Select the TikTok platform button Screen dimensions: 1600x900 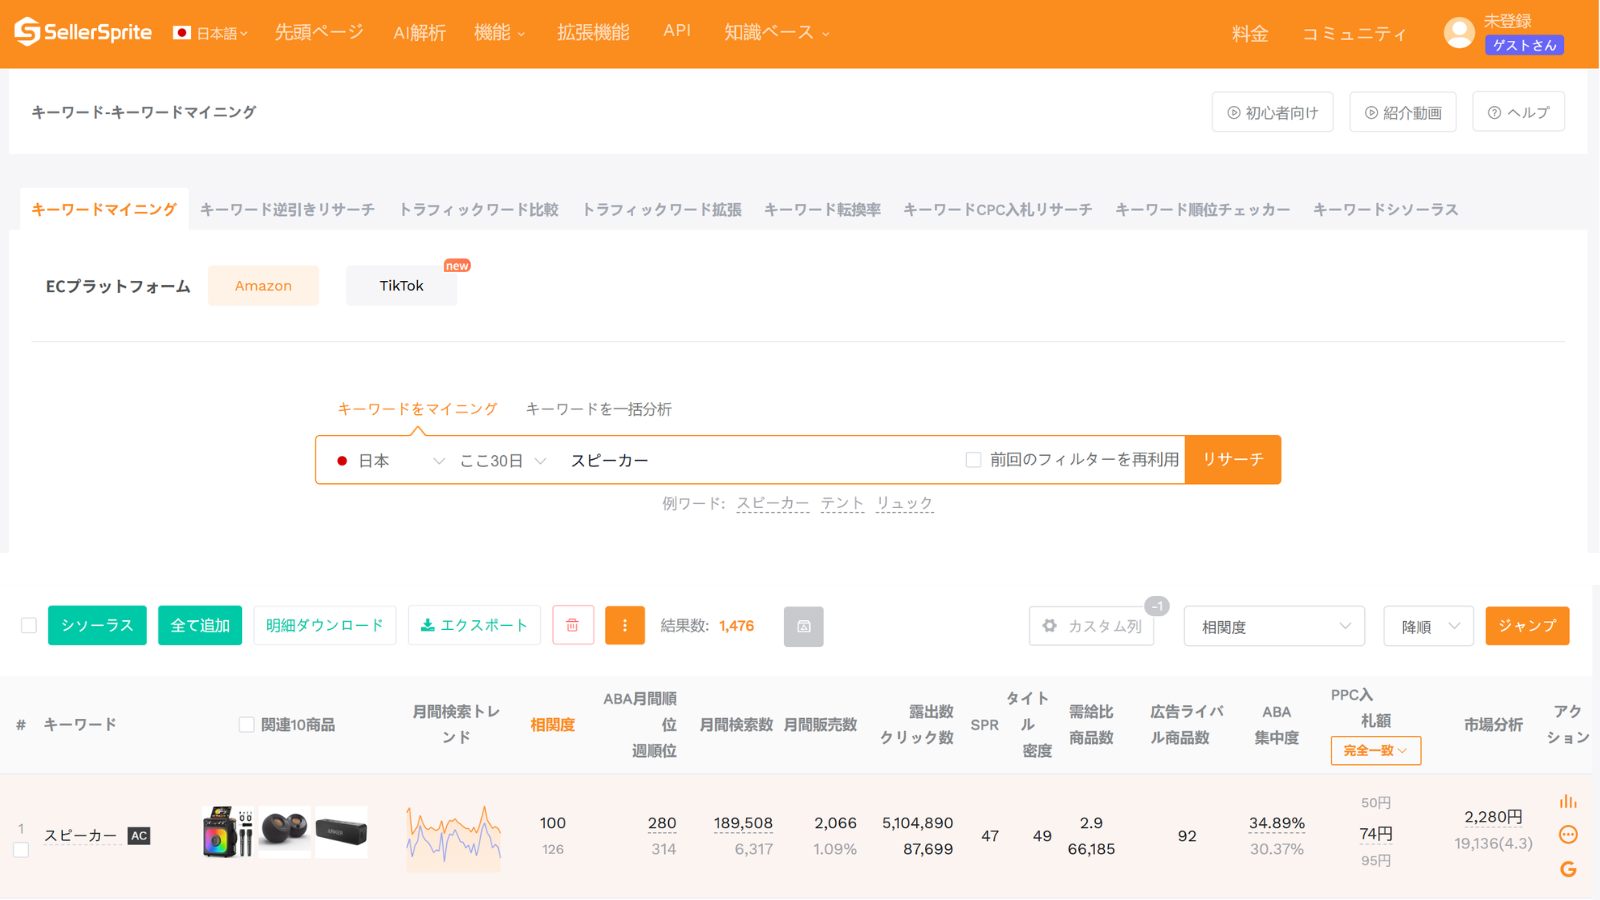[401, 286]
